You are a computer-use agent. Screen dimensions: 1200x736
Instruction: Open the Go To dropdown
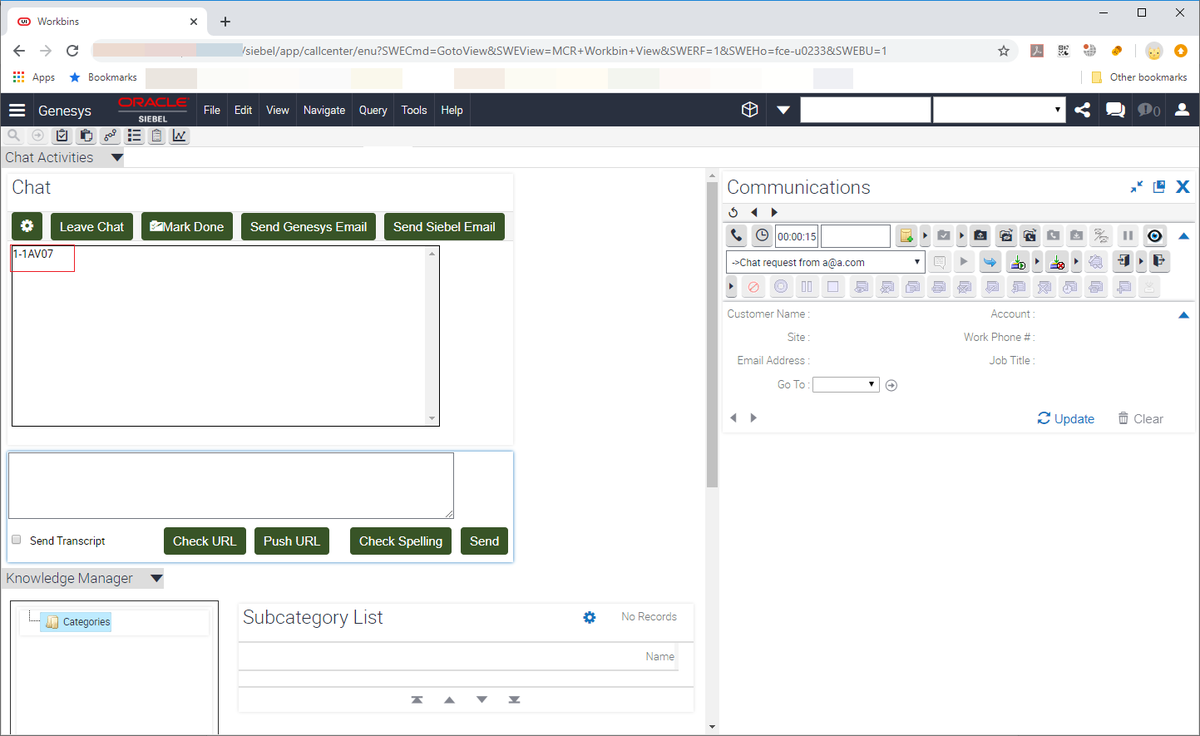[x=846, y=384]
